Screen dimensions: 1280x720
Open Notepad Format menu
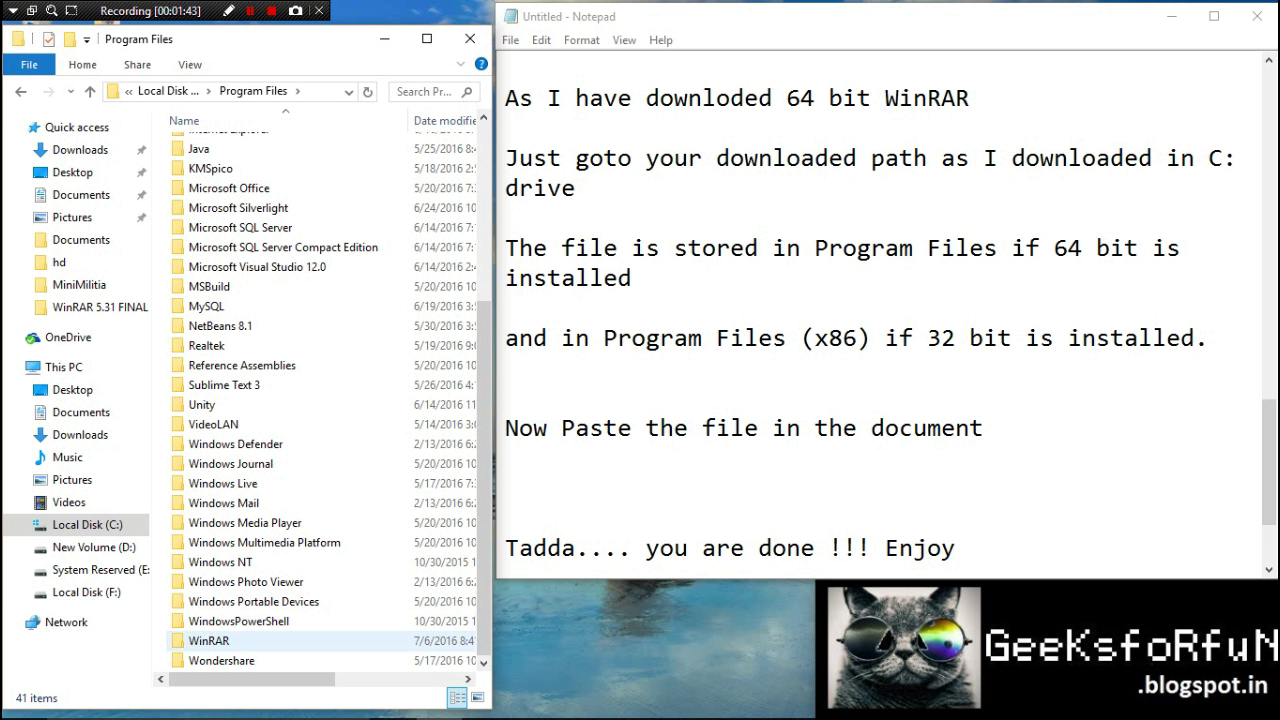[x=581, y=40]
